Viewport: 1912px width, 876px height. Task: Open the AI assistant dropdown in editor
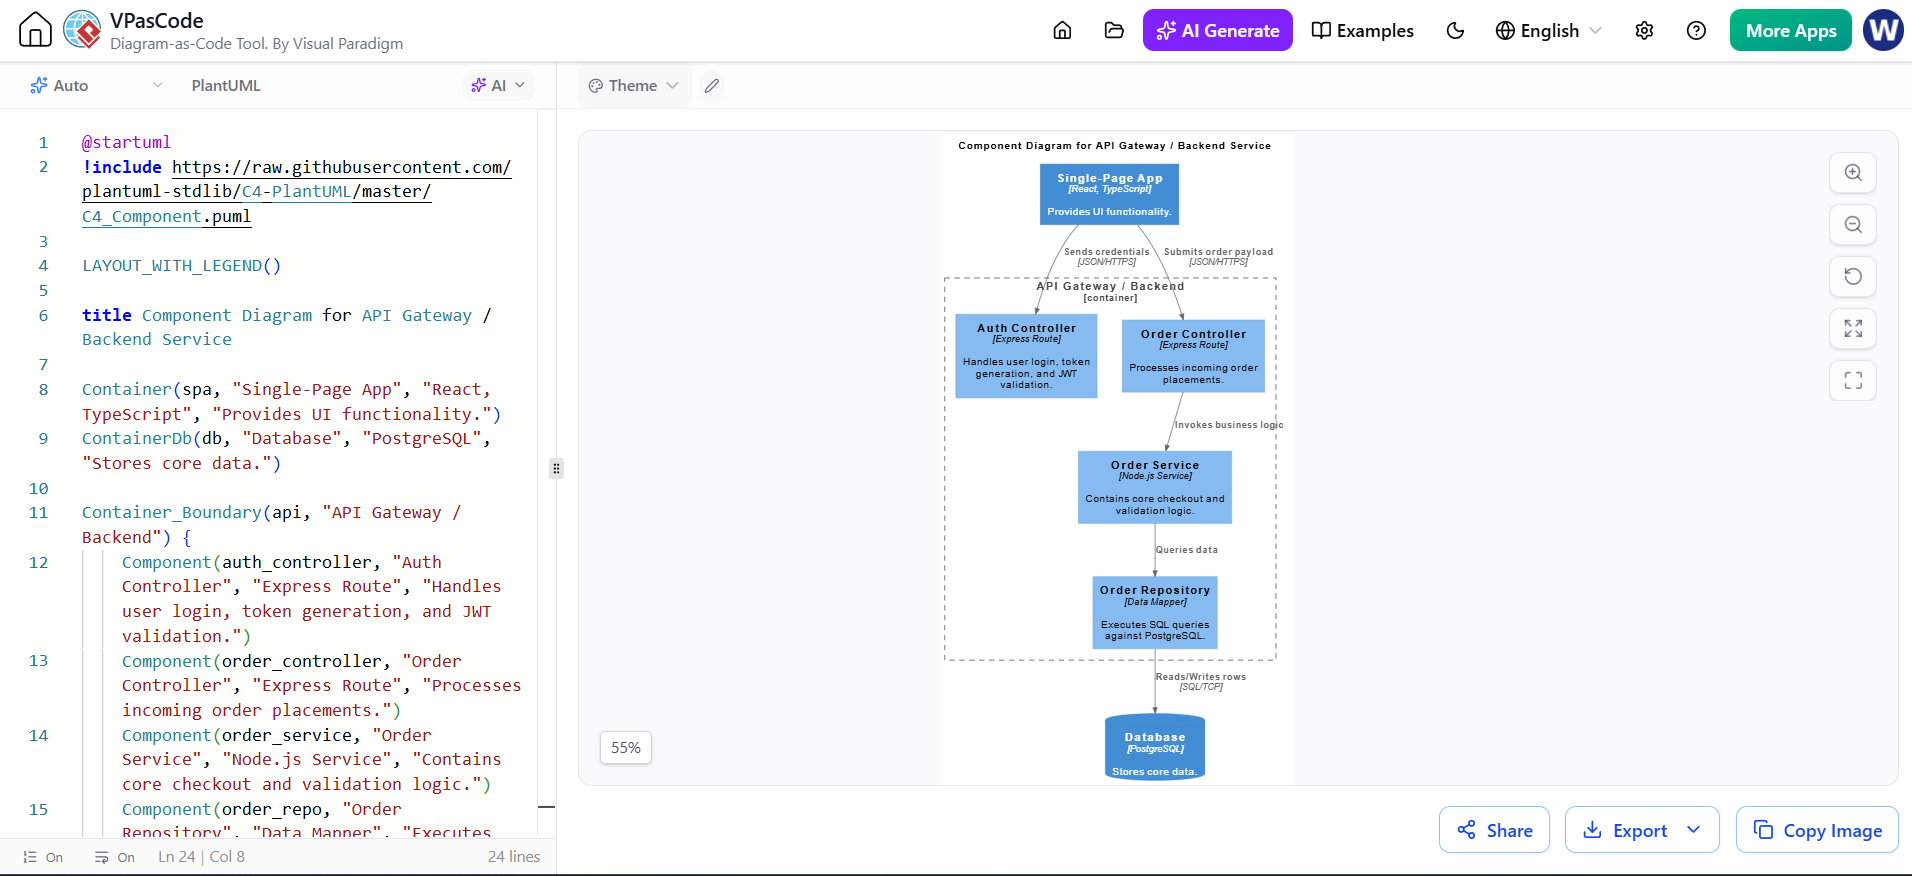[x=498, y=85]
